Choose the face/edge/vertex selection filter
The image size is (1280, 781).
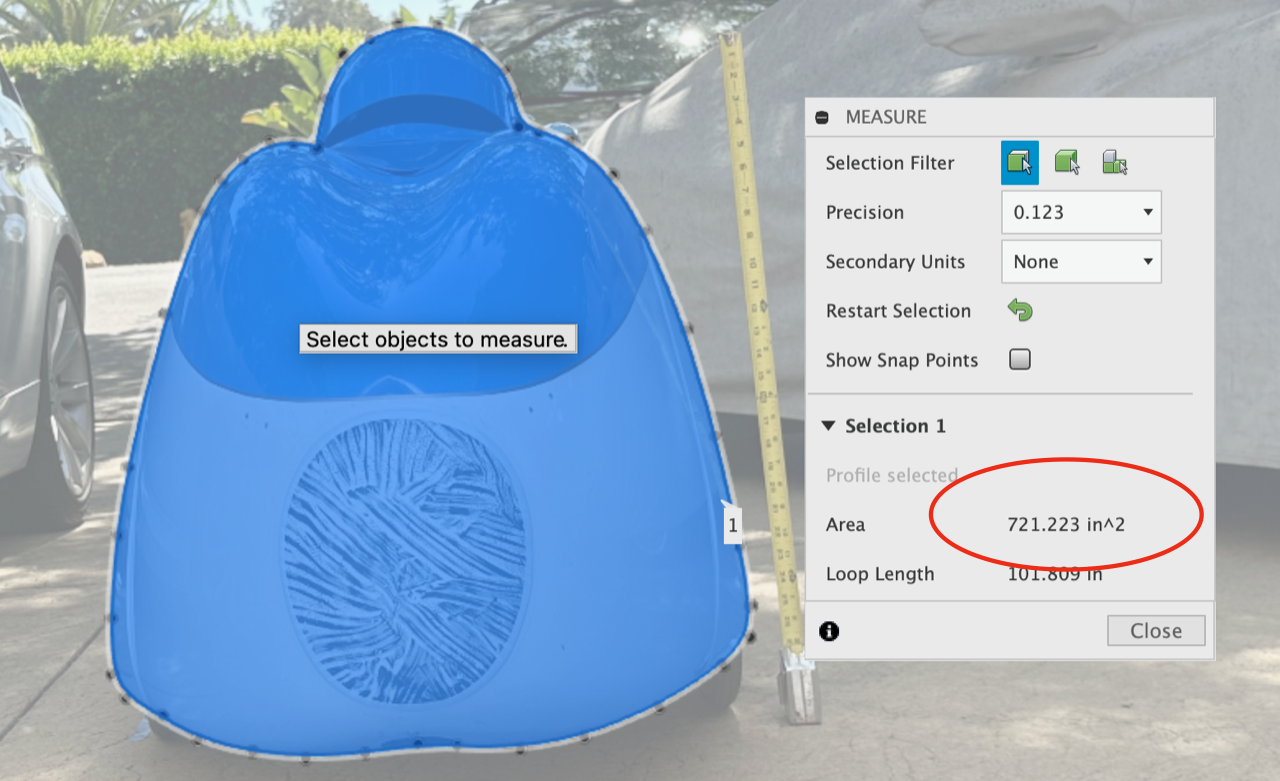1020,162
